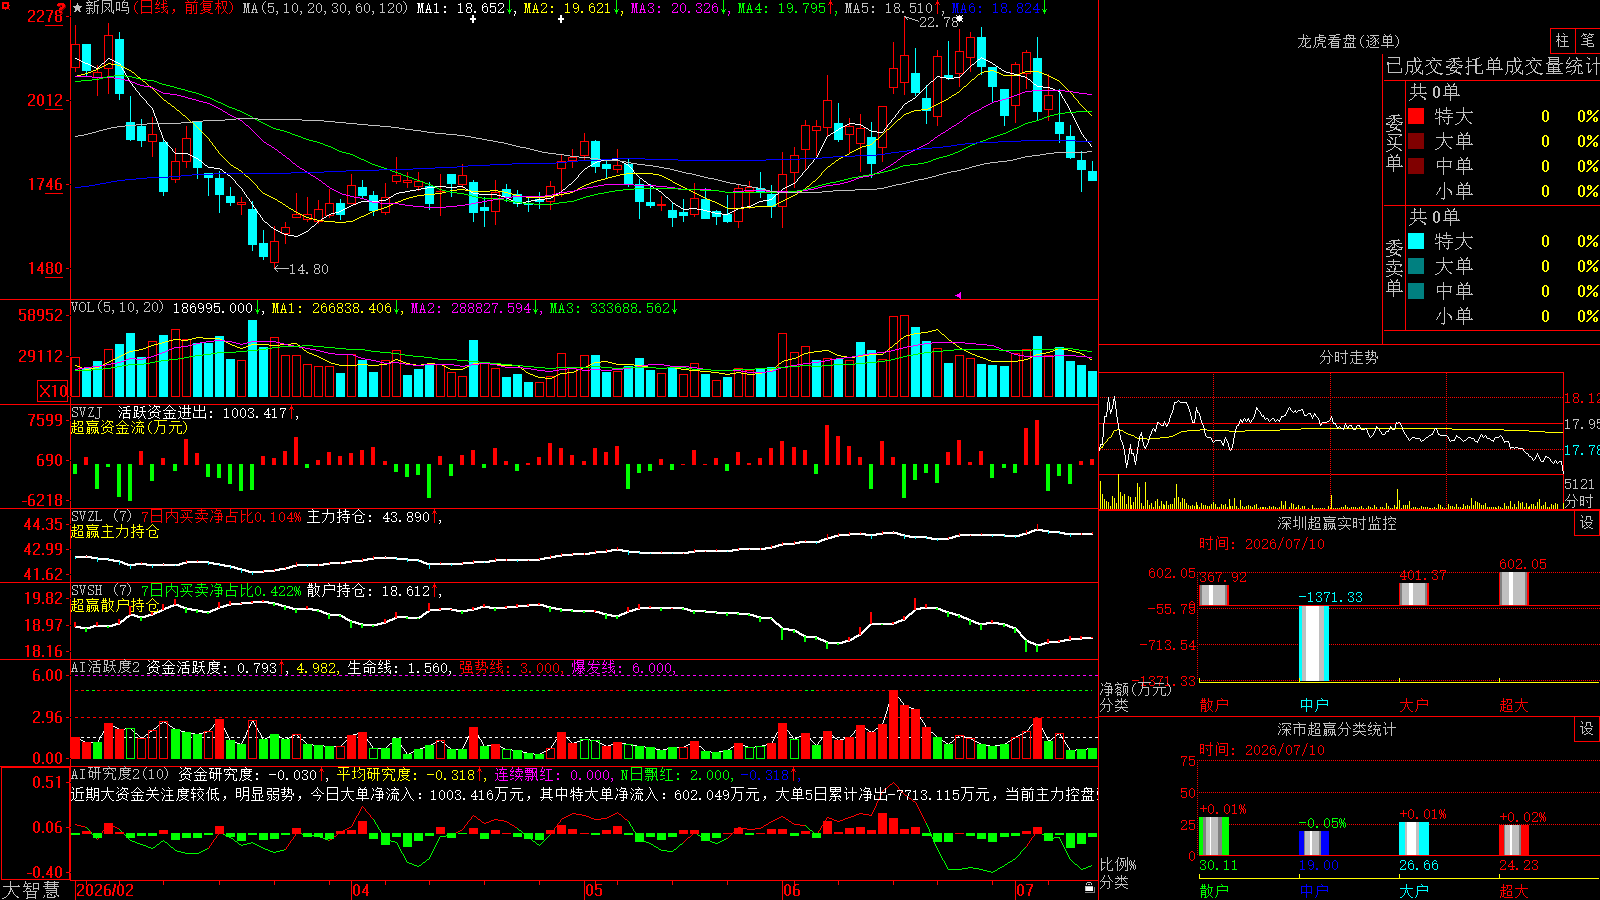
Task: Click the small lock icon at timeline end
Action: [1089, 887]
